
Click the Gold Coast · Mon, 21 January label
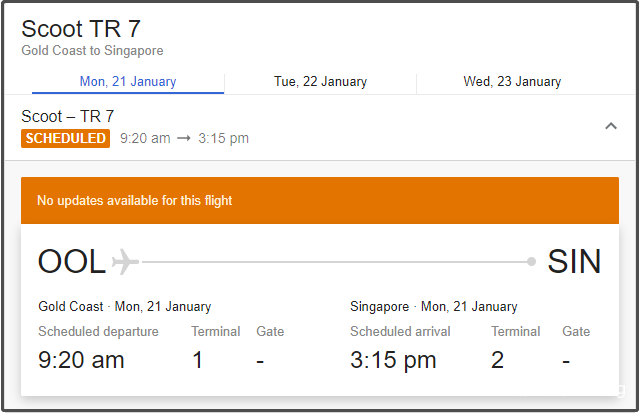point(125,307)
